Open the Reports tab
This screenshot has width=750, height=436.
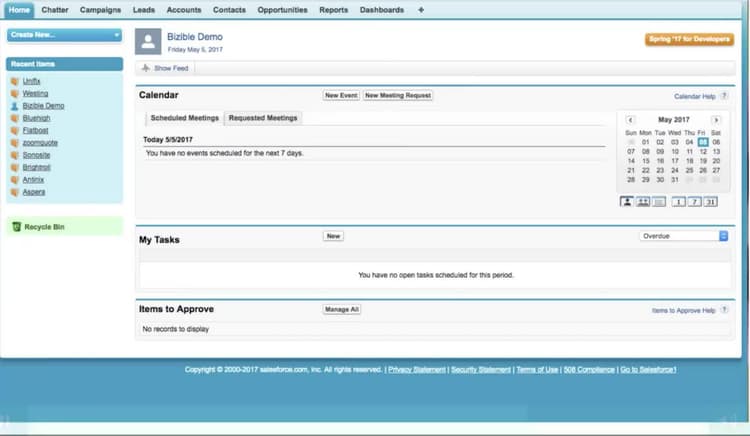[x=334, y=10]
